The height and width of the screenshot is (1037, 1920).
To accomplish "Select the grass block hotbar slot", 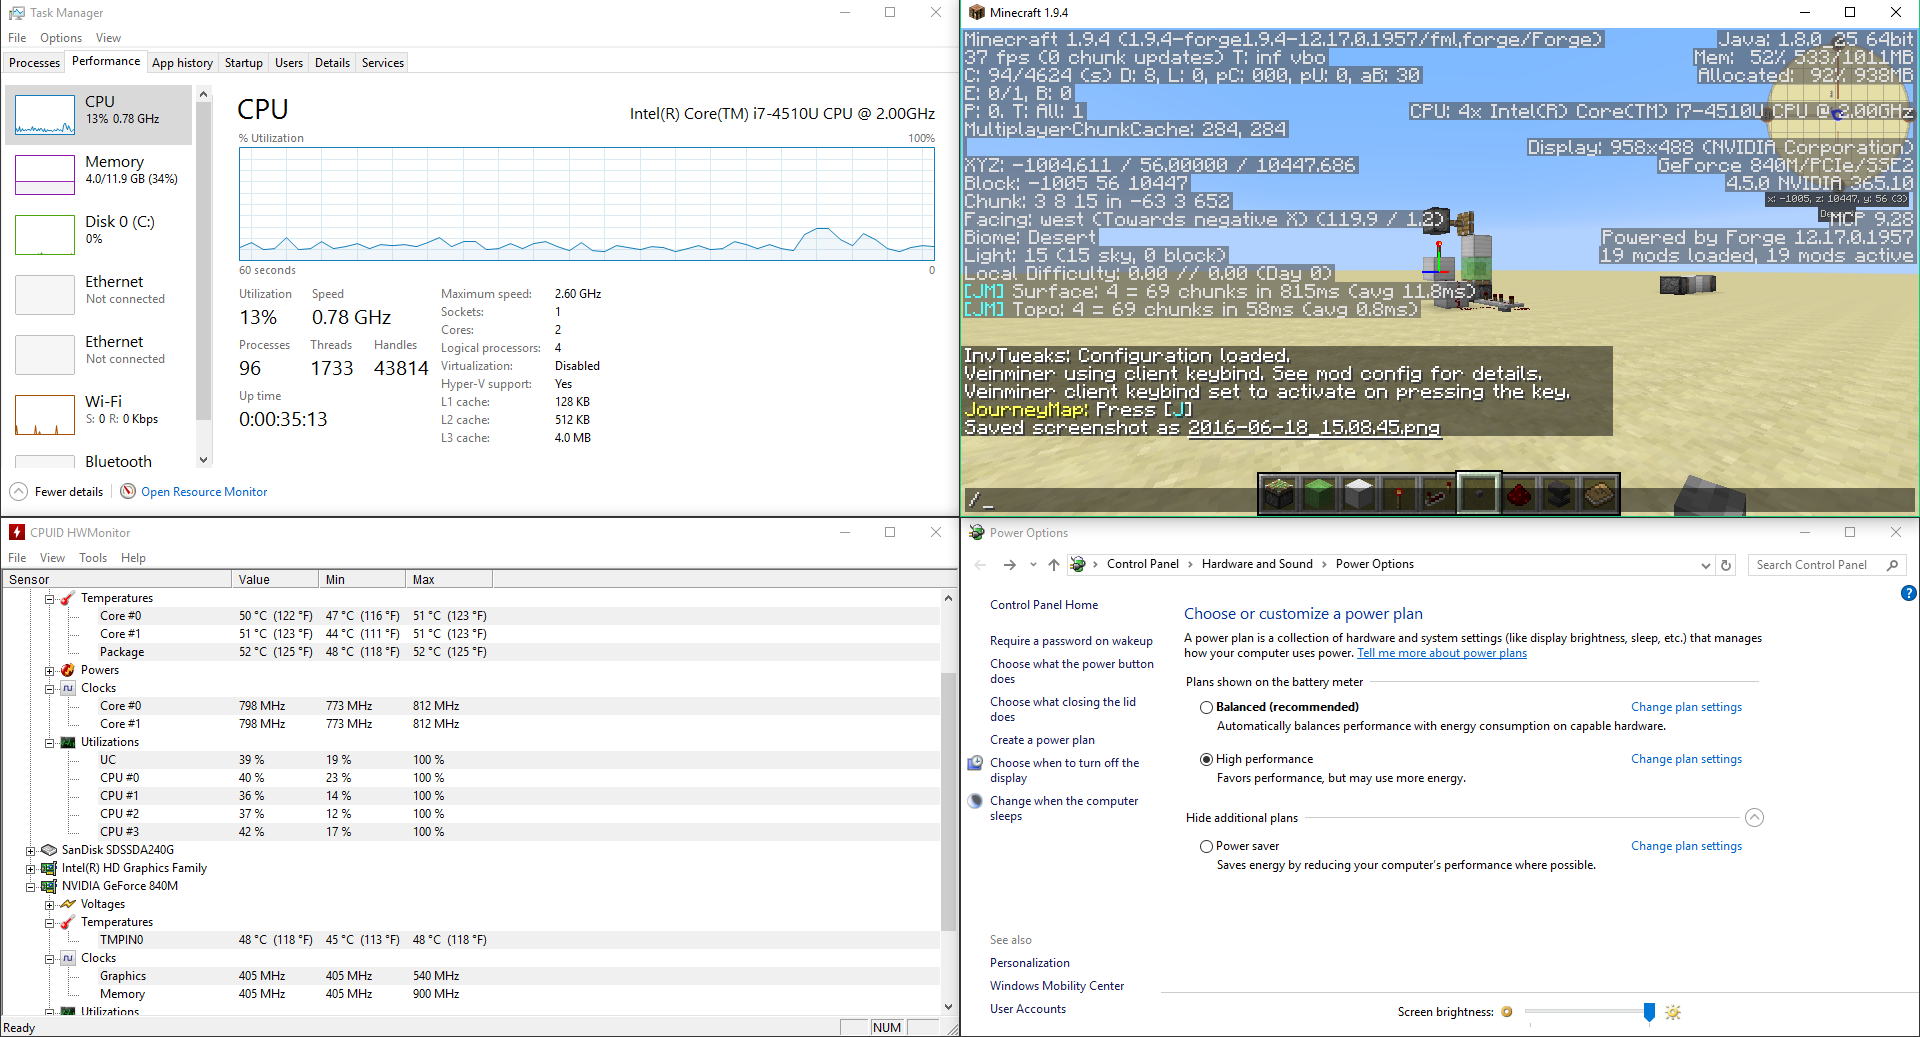I will pos(1279,493).
